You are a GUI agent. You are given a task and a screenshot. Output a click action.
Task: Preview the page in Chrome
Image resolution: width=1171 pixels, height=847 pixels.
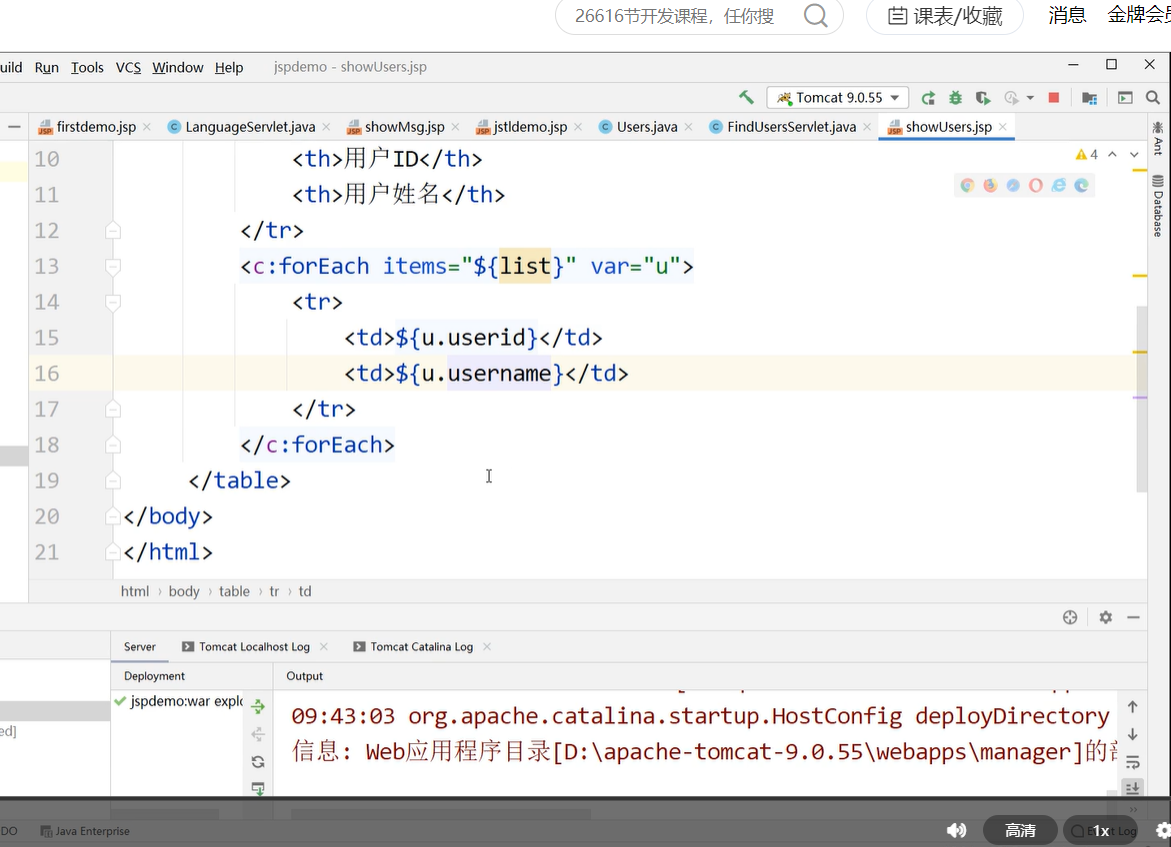(x=967, y=185)
